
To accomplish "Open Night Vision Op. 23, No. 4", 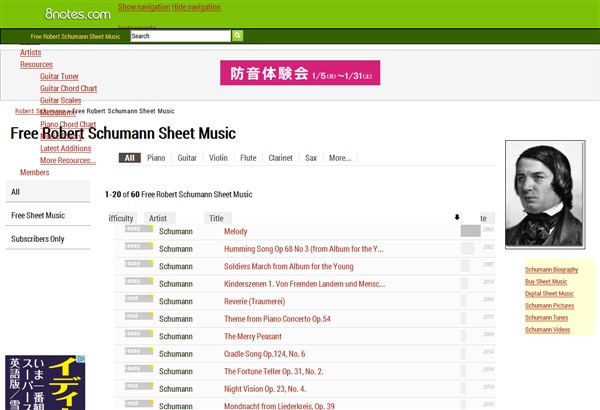I will [x=265, y=389].
